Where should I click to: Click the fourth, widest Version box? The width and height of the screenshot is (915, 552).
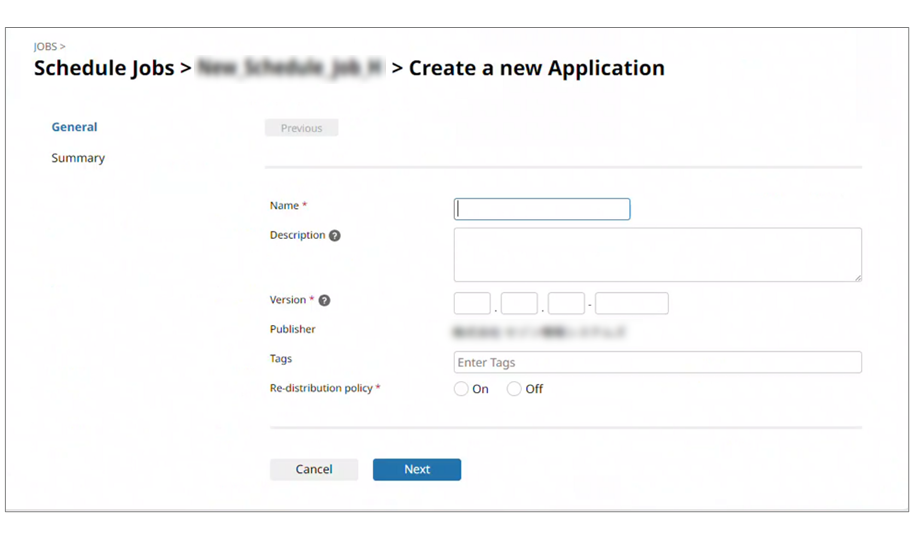[x=631, y=303]
